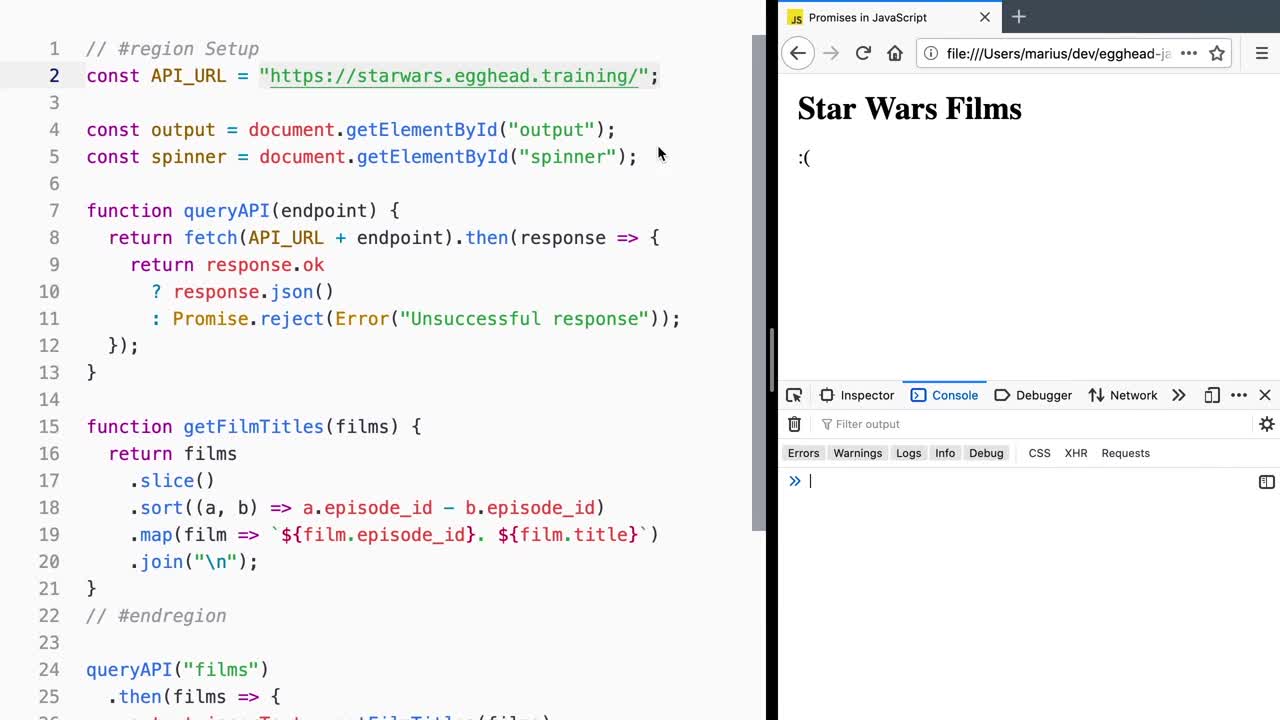Viewport: 1280px width, 720px height.
Task: Open the Network tab in devtools
Action: coord(1122,395)
